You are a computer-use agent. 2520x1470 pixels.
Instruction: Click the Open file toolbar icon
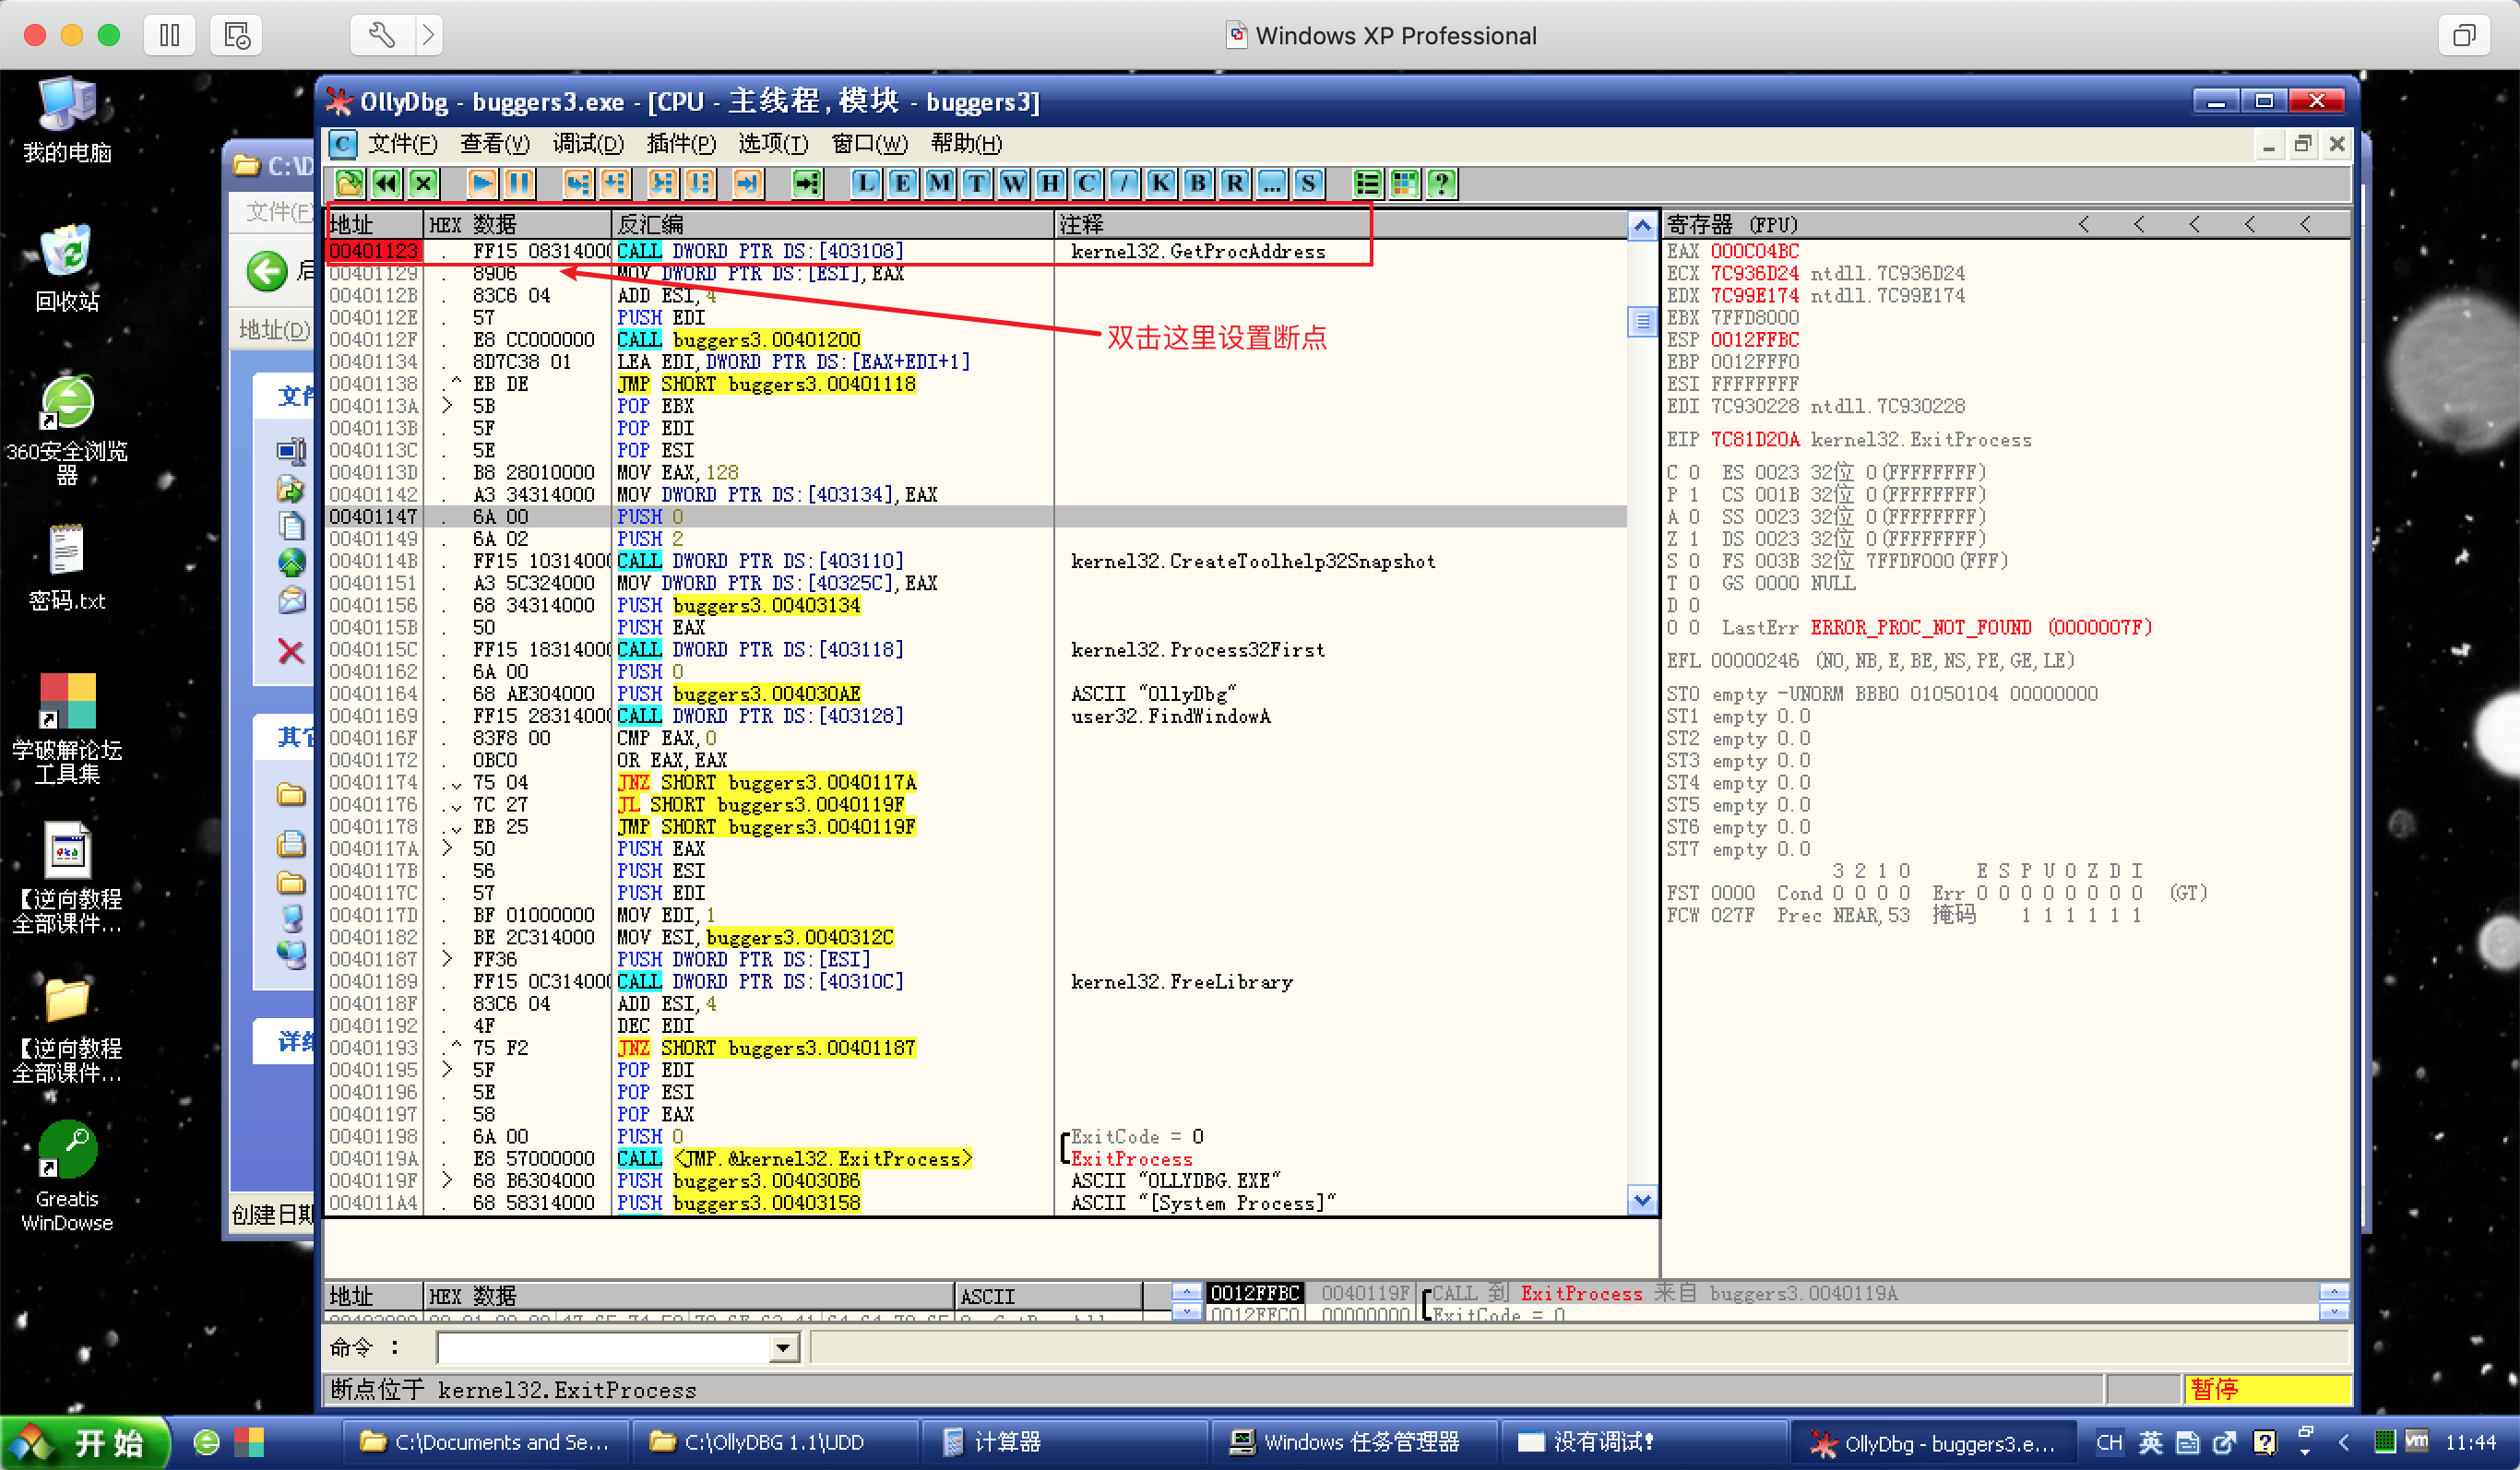(x=349, y=183)
